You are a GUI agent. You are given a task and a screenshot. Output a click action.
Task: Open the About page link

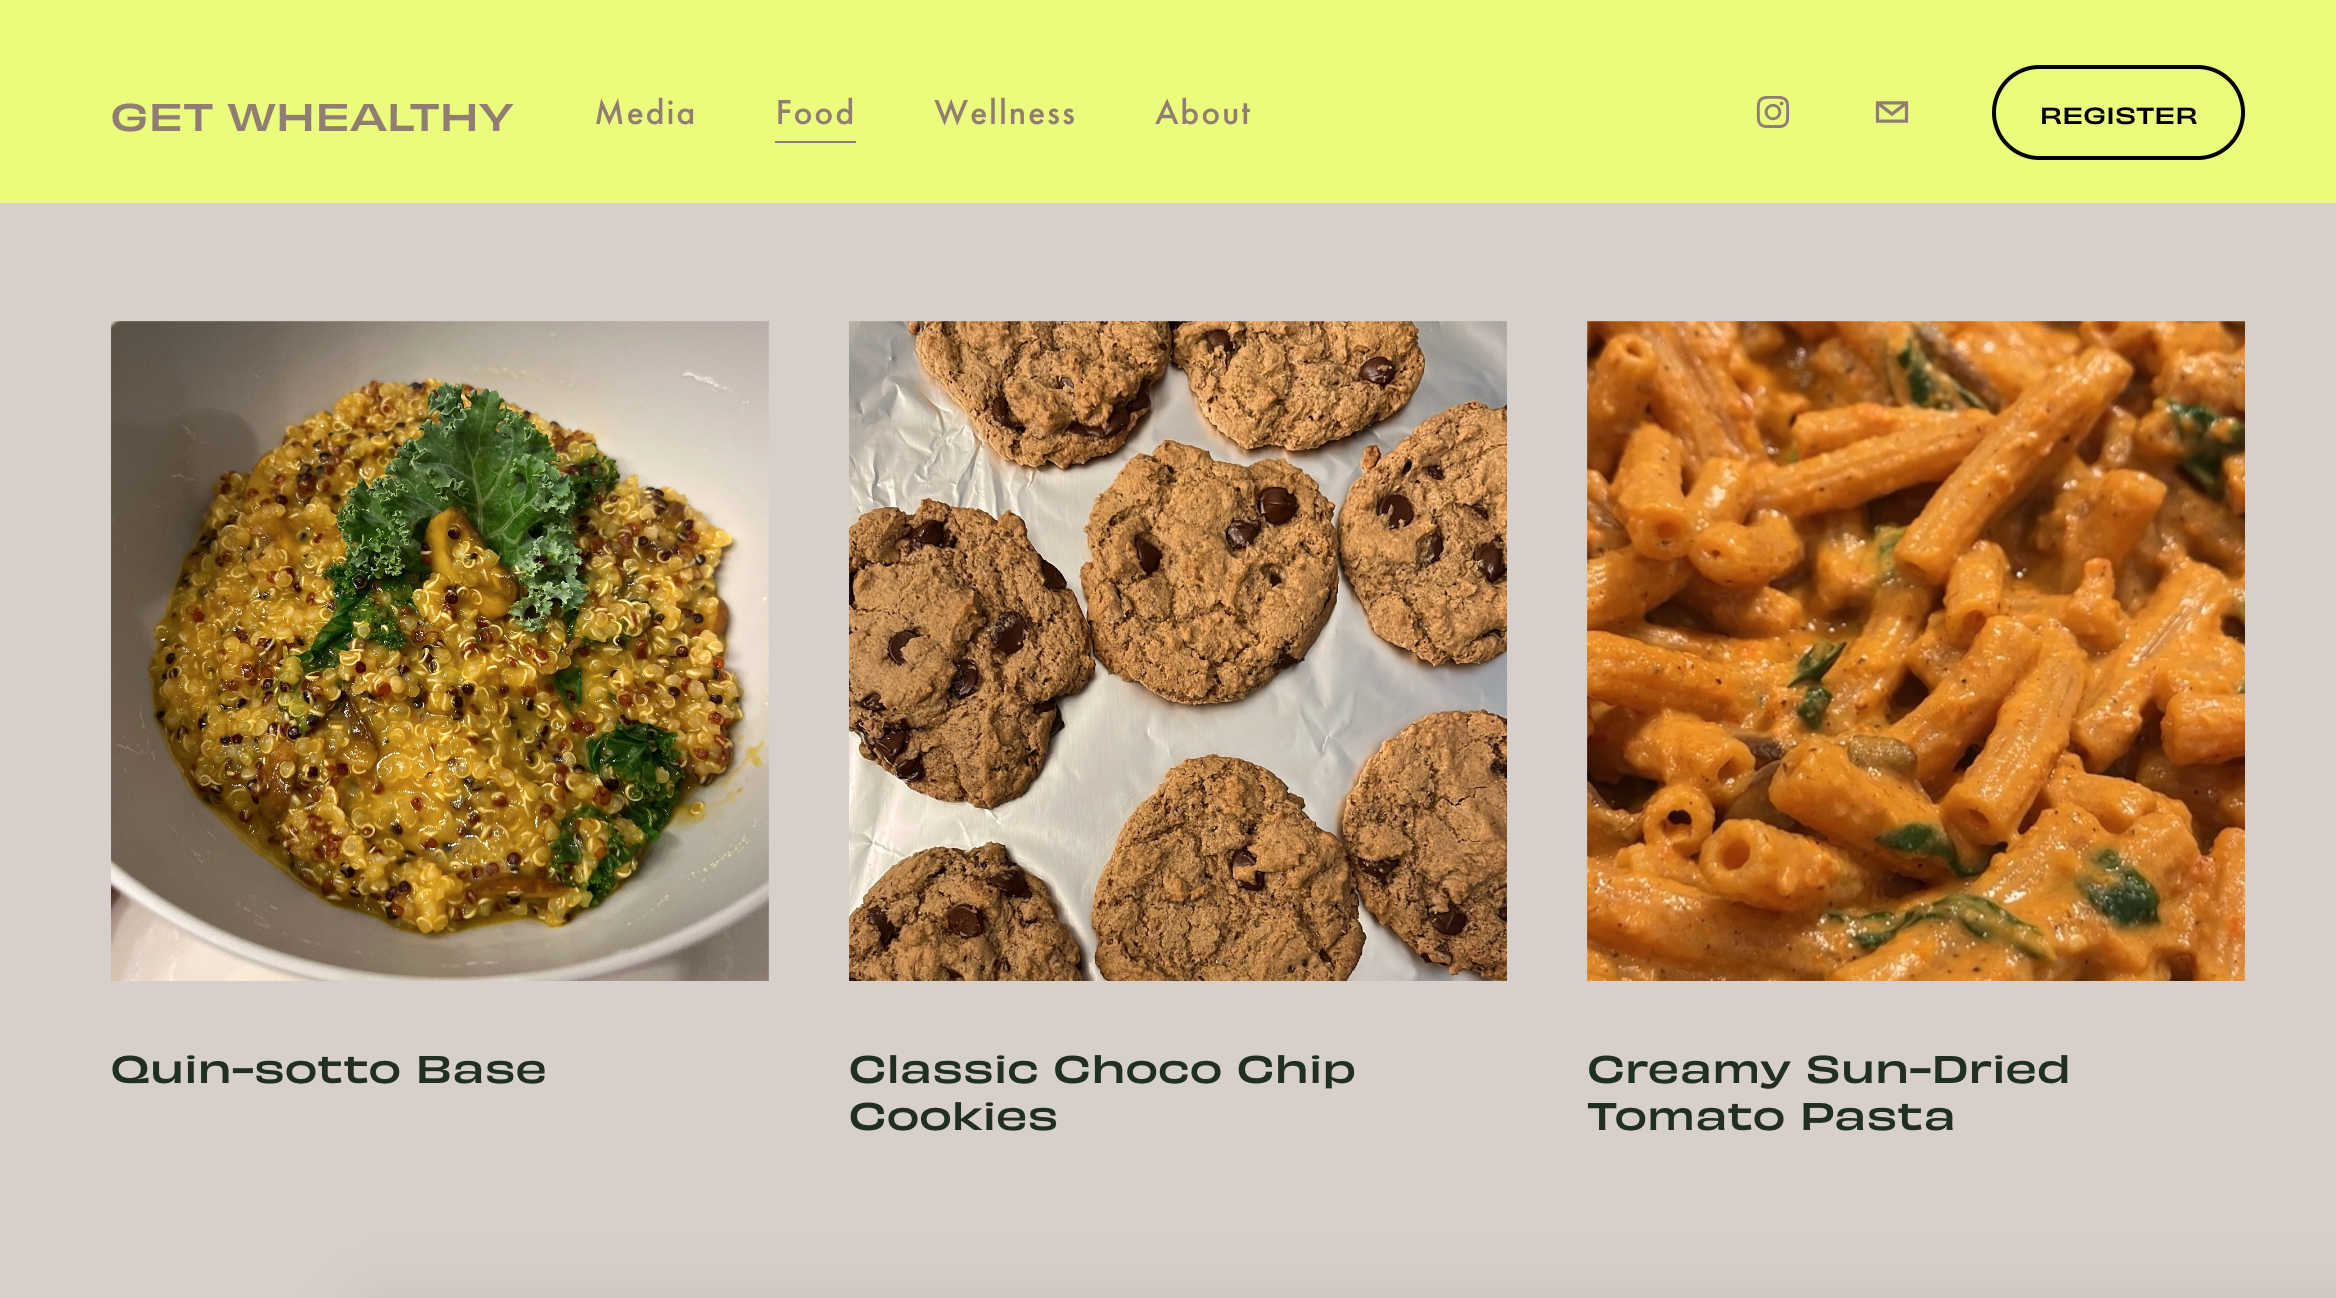coord(1203,113)
